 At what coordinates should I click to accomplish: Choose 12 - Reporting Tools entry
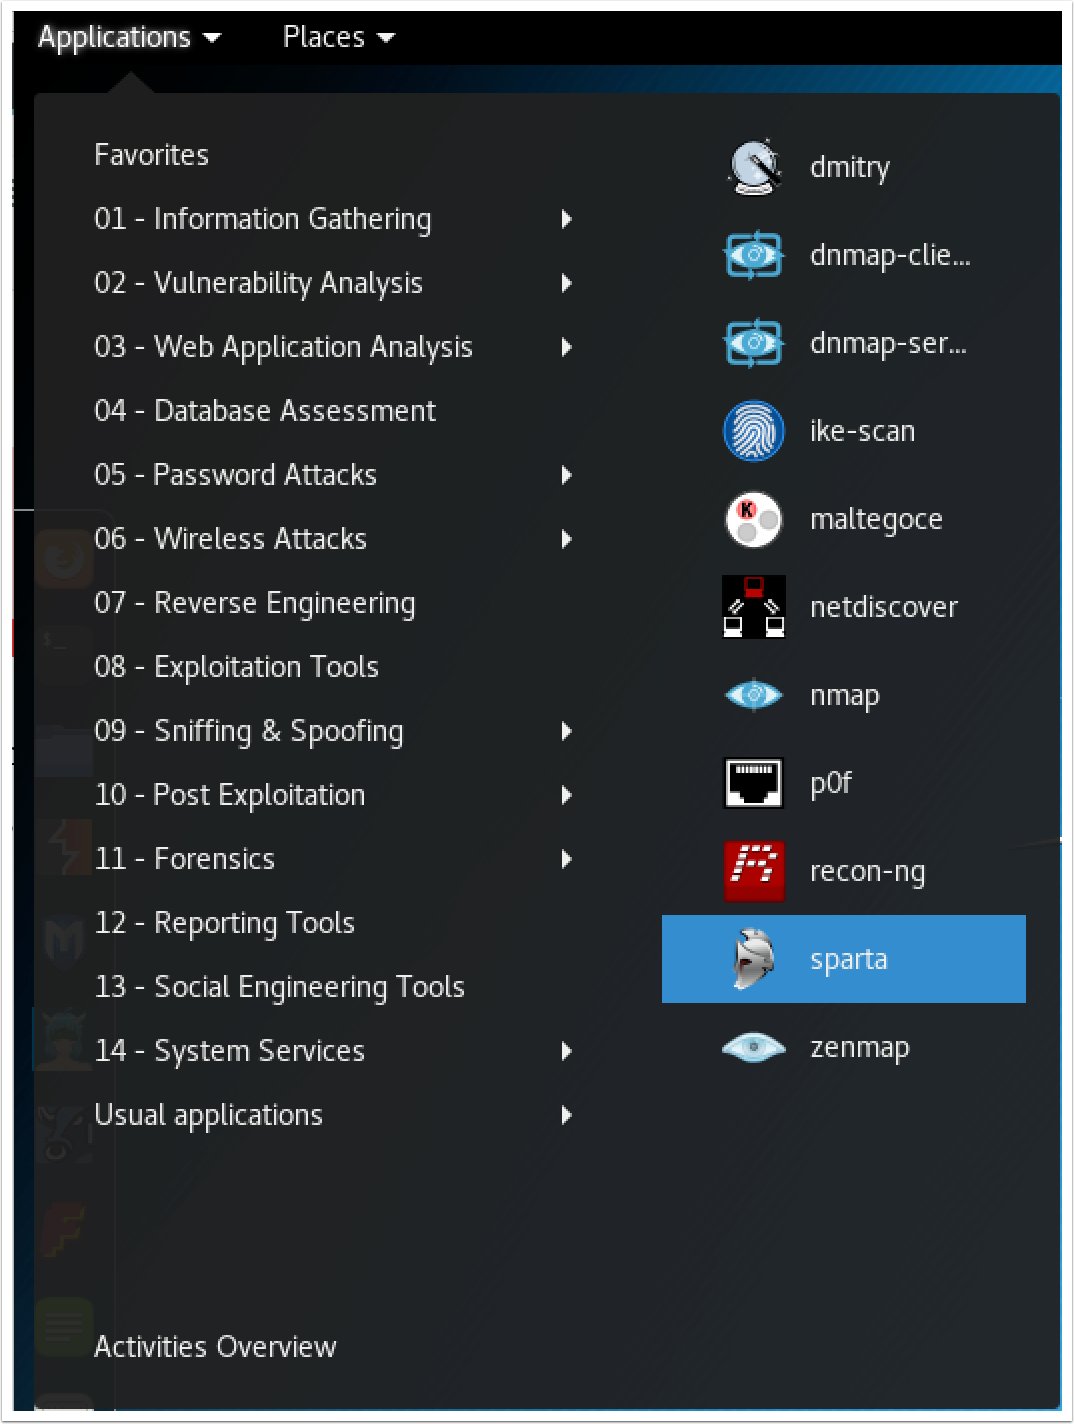(225, 923)
